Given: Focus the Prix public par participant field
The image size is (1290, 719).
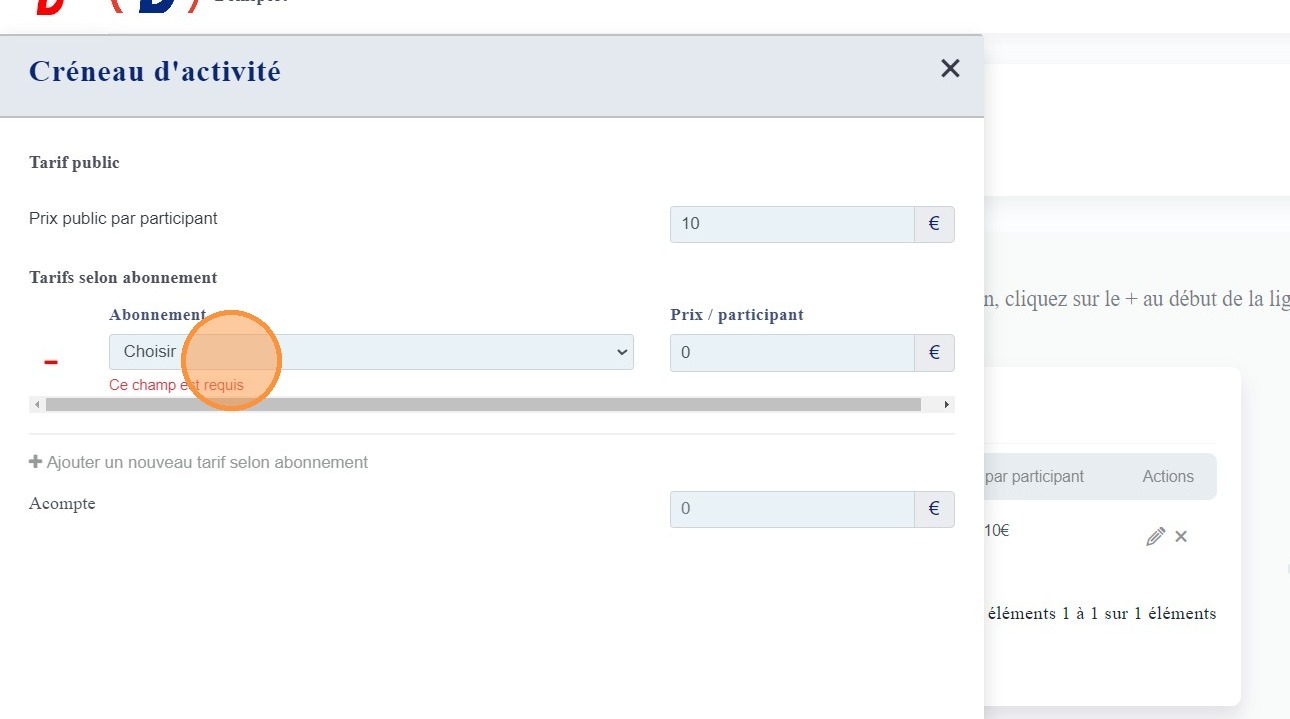Looking at the screenshot, I should (x=791, y=224).
